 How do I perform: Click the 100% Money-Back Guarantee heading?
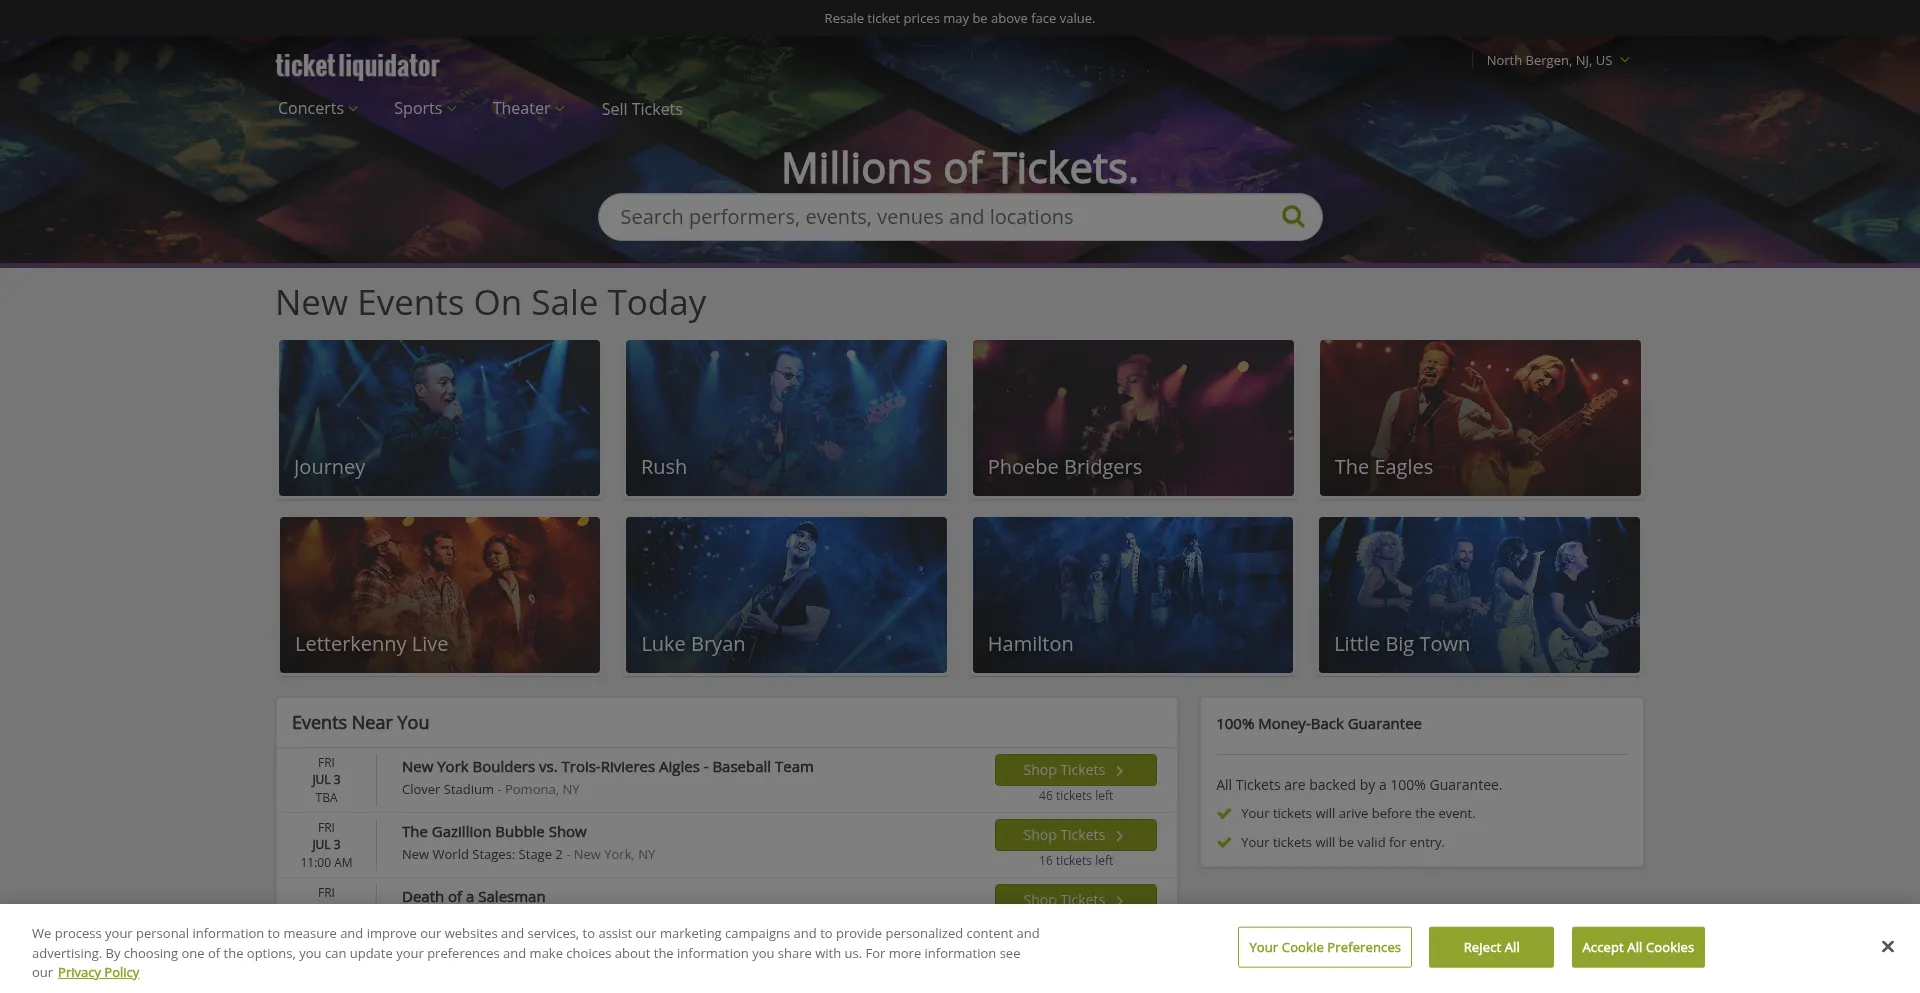pyautogui.click(x=1318, y=724)
